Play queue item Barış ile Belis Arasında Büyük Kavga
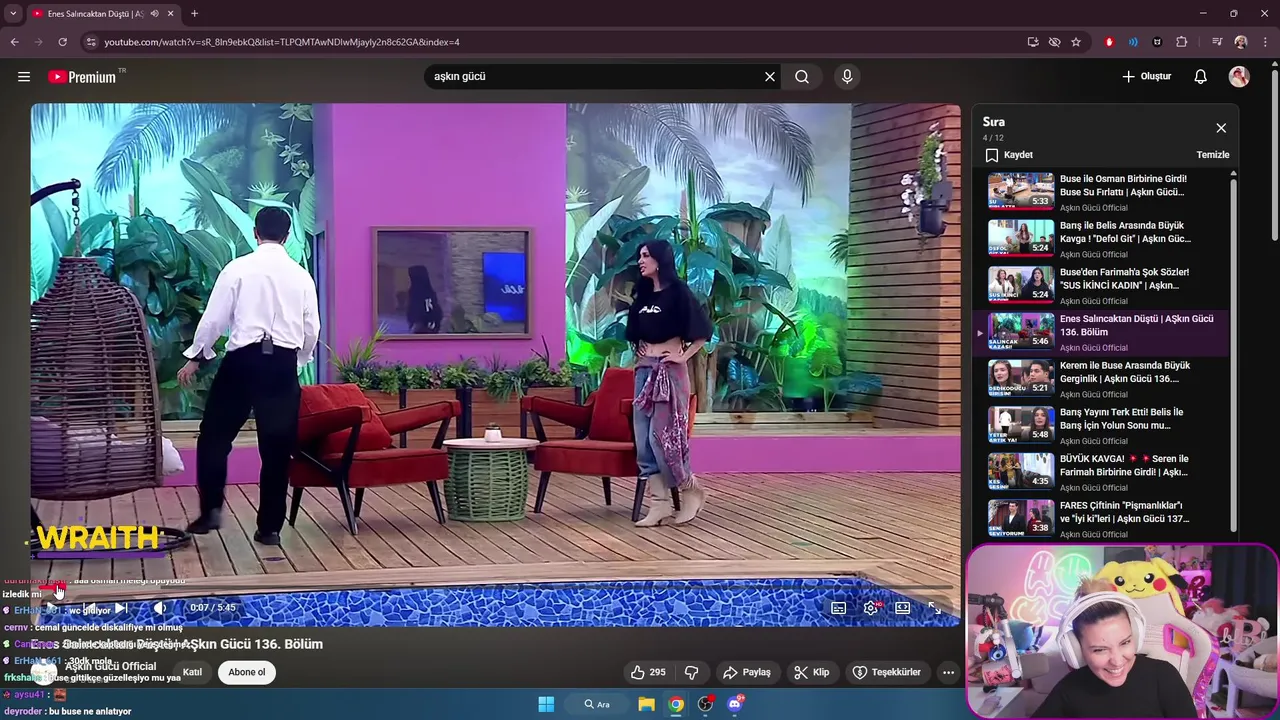The height and width of the screenshot is (720, 1280). coord(1108,239)
